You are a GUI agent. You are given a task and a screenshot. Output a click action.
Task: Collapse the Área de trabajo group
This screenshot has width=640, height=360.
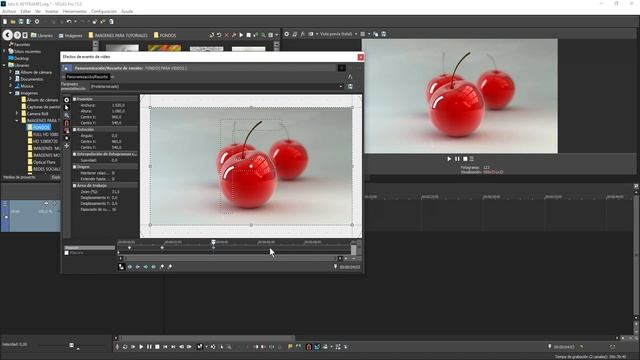pyautogui.click(x=75, y=186)
